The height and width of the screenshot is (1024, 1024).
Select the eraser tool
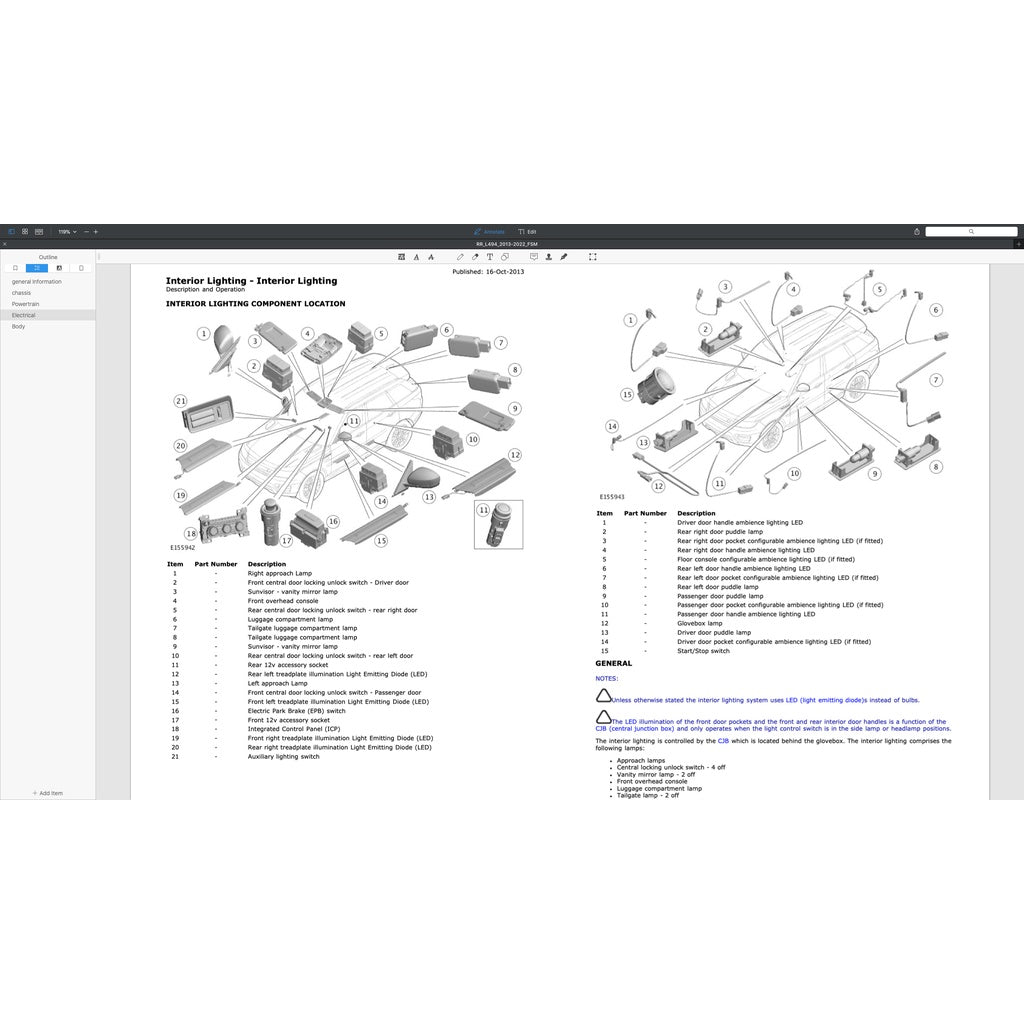[x=475, y=257]
